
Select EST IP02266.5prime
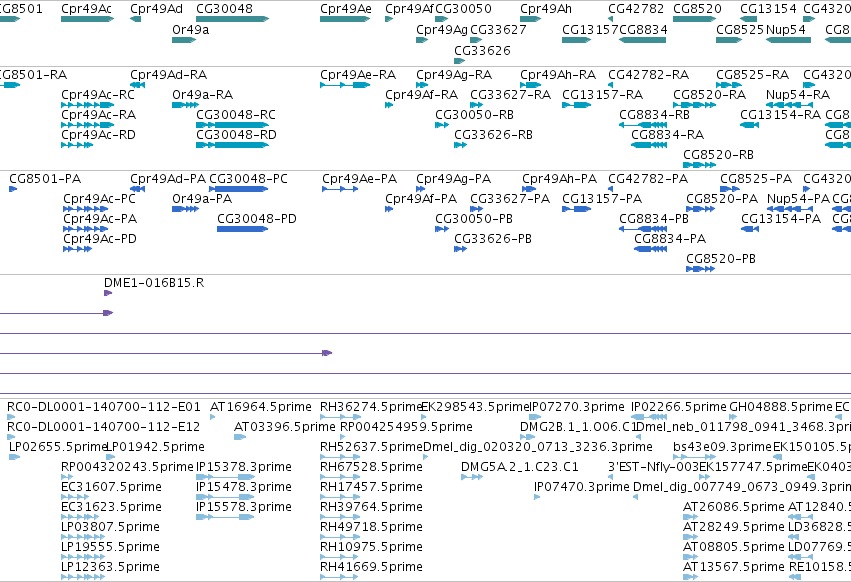[678, 407]
